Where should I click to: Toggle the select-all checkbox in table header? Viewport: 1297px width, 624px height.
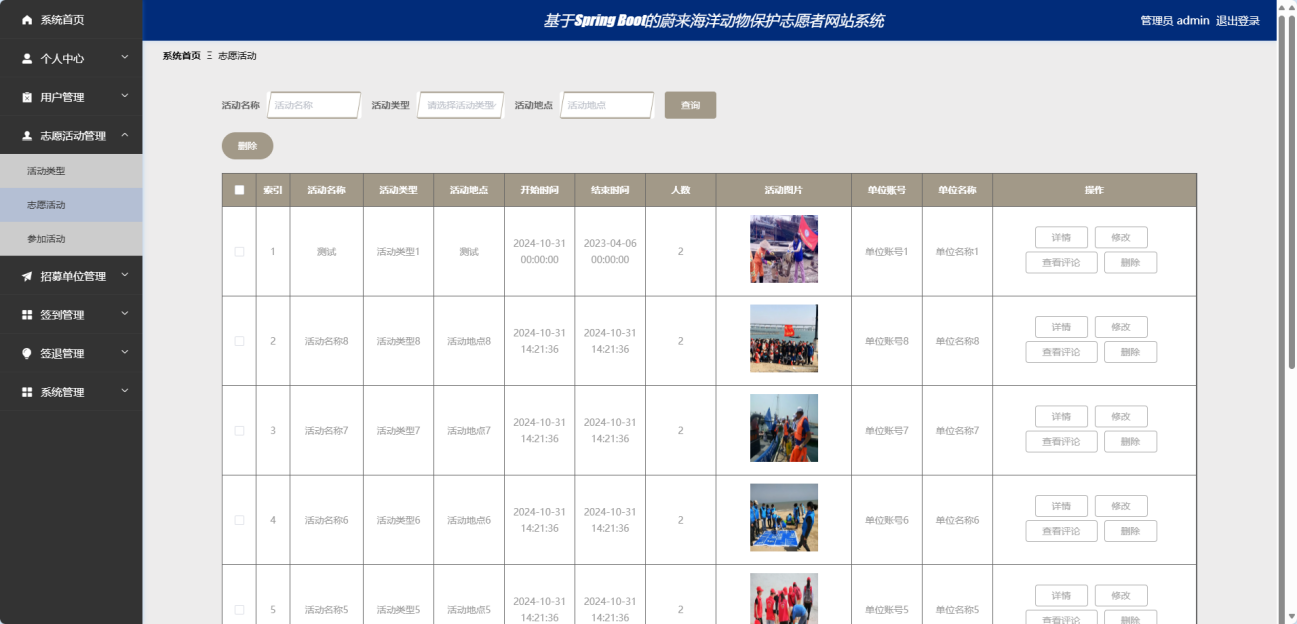point(239,190)
